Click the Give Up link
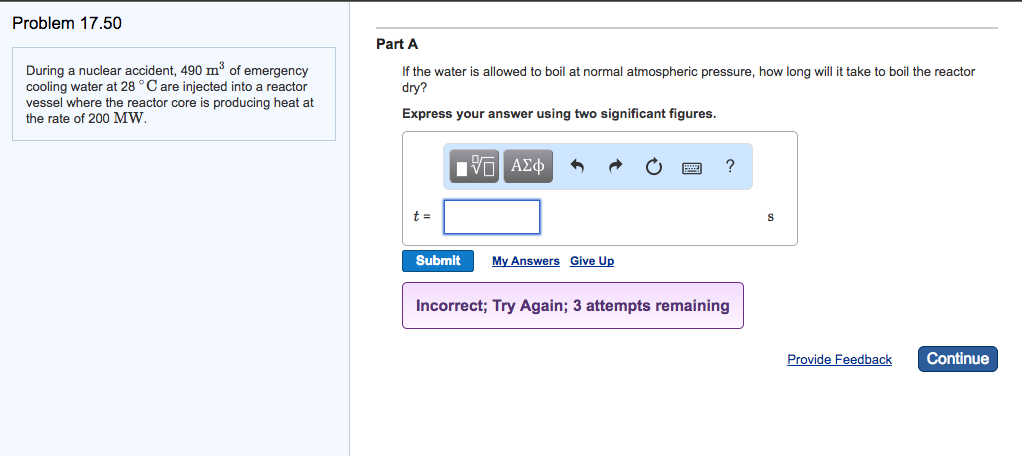 [592, 261]
